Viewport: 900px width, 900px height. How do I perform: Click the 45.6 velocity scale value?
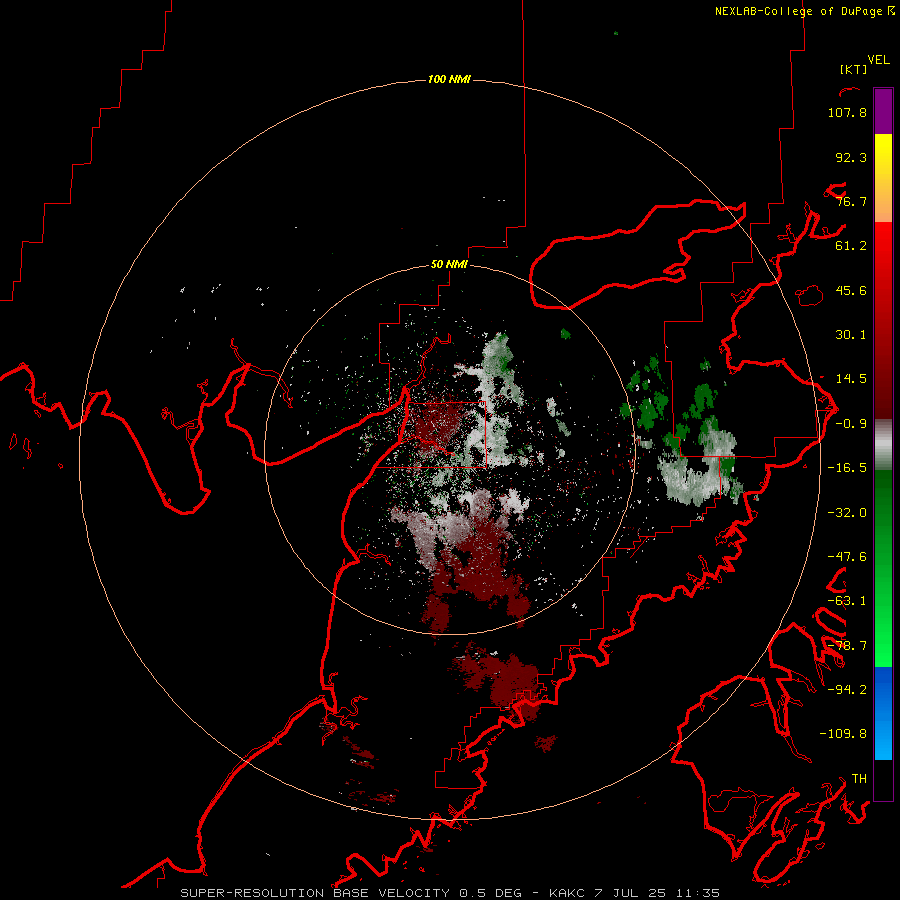click(851, 290)
